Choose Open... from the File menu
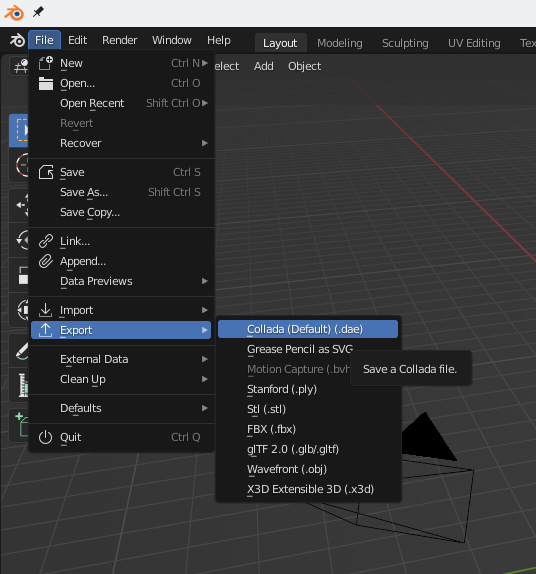 (121, 83)
